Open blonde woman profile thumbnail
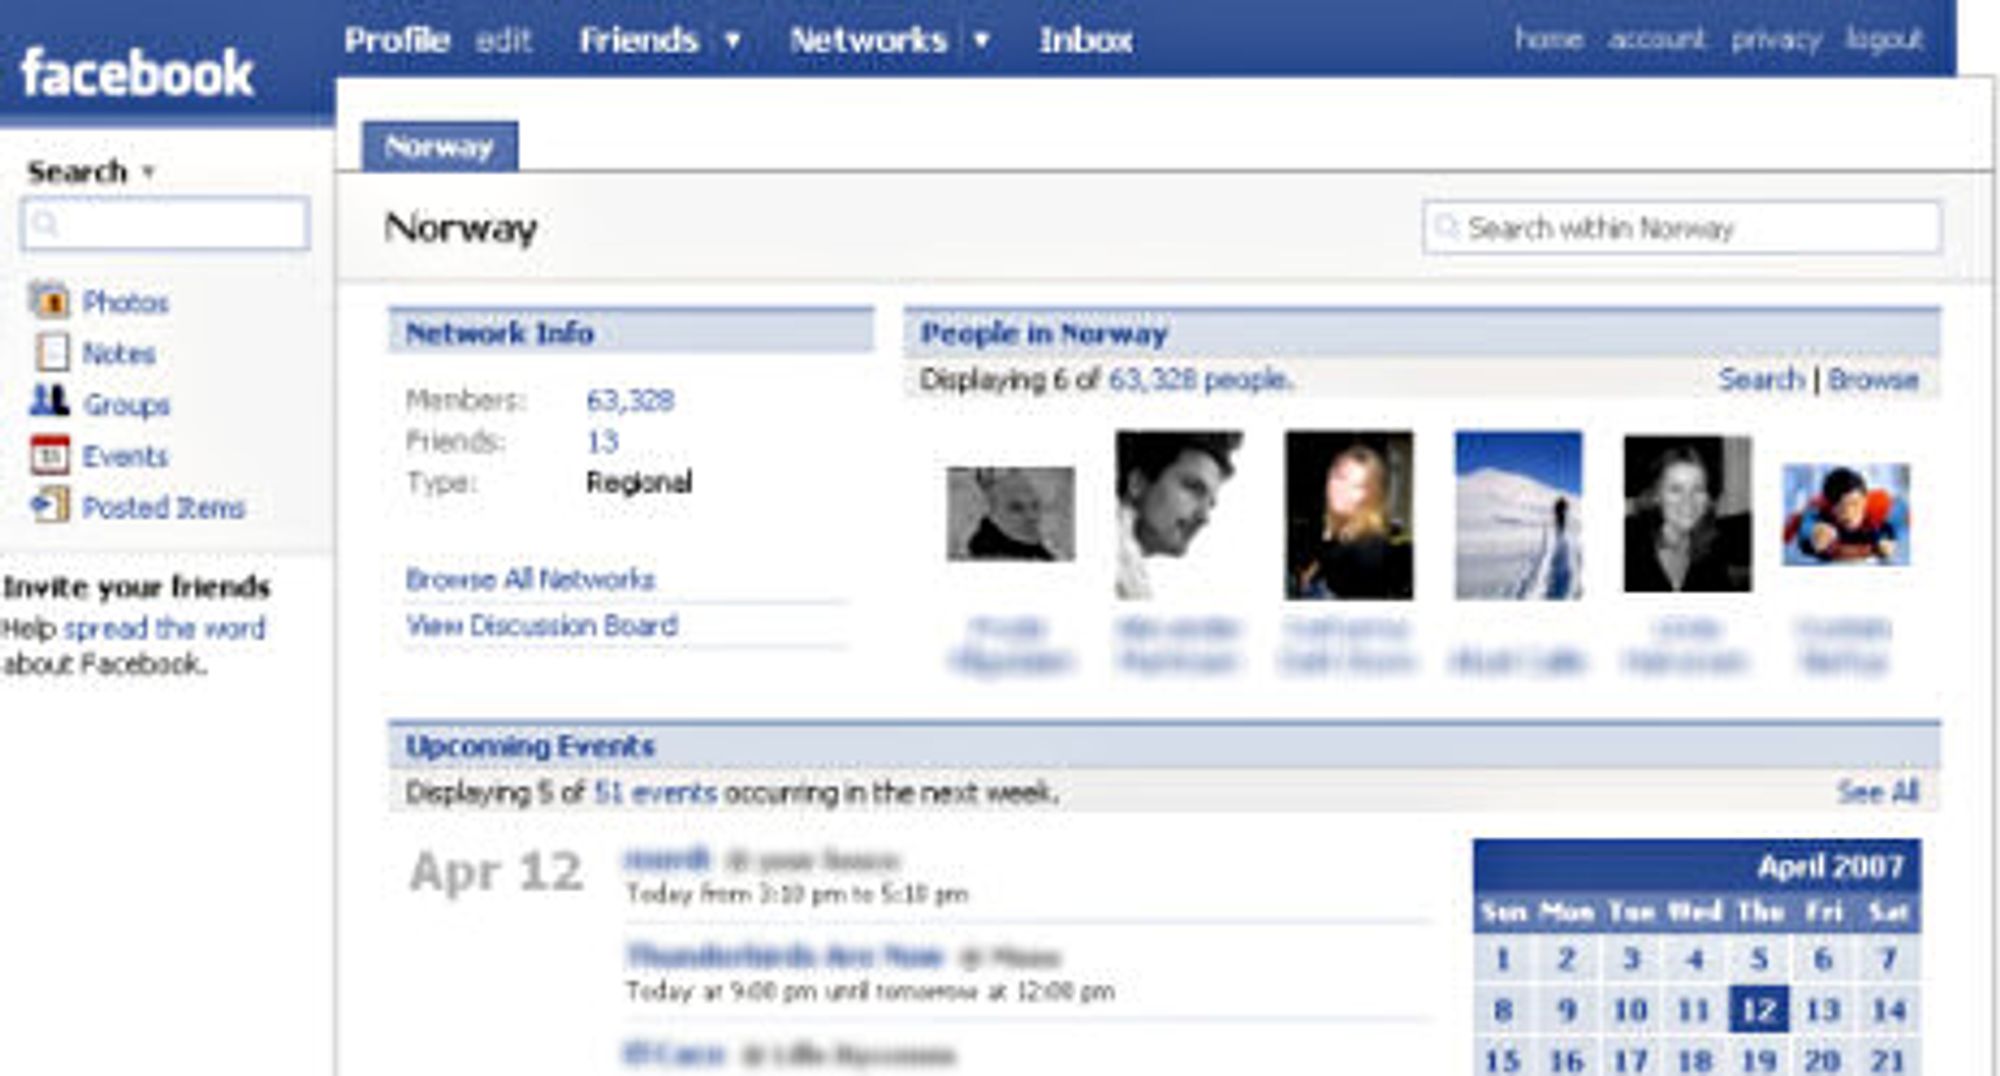 pos(1349,515)
